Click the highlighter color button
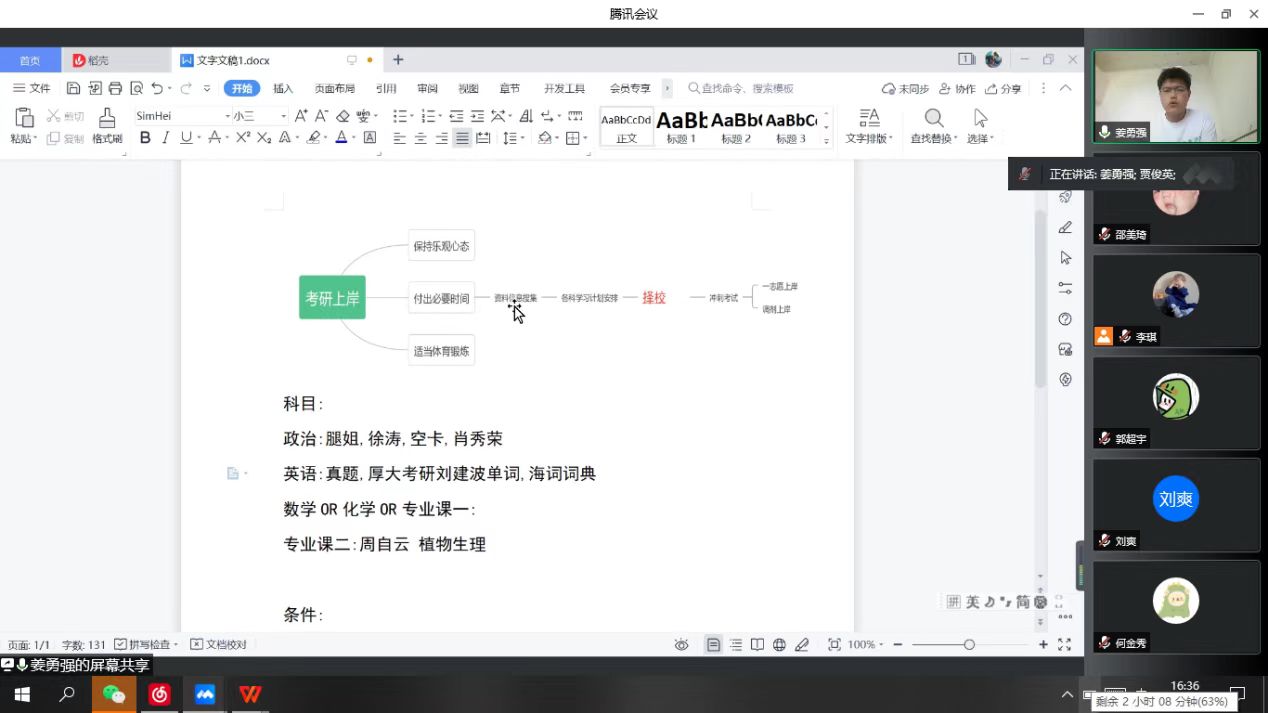Screen dimensions: 1268x713 click(314, 138)
